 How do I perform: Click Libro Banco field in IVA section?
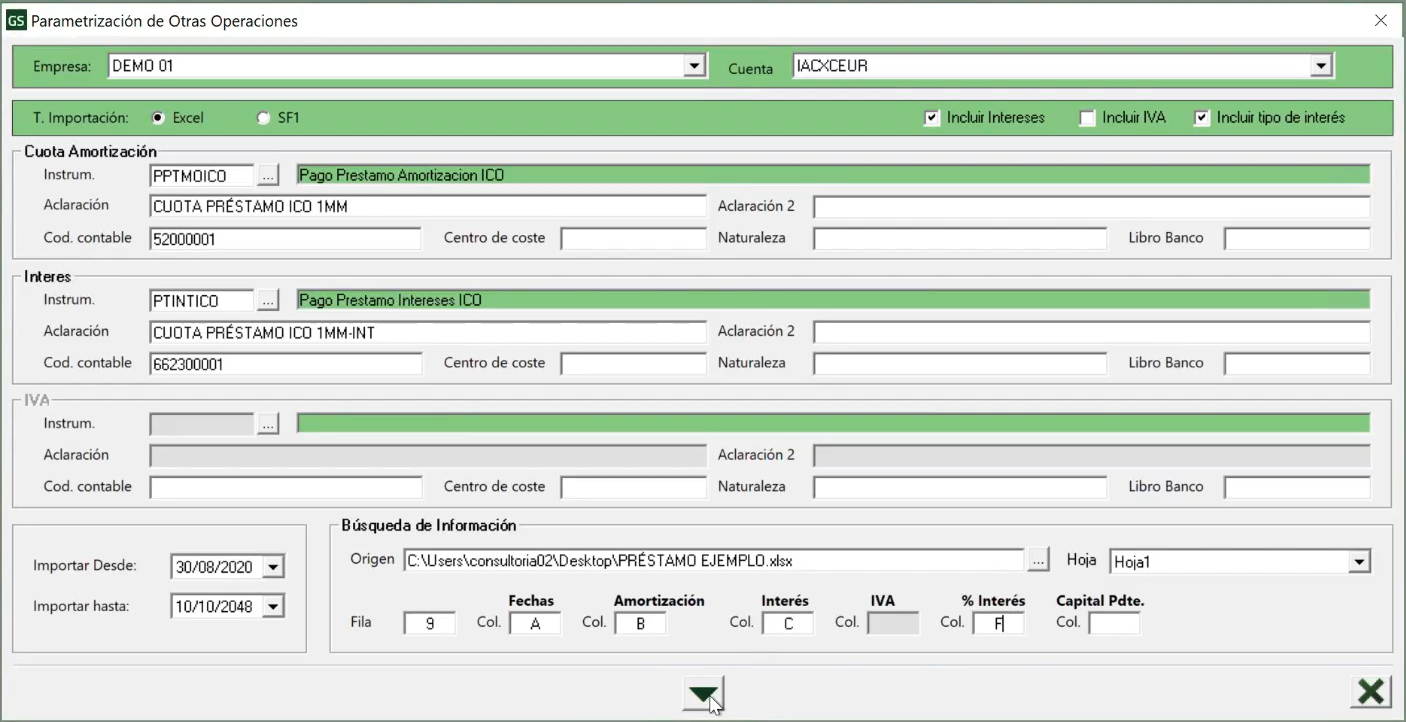pos(1297,488)
